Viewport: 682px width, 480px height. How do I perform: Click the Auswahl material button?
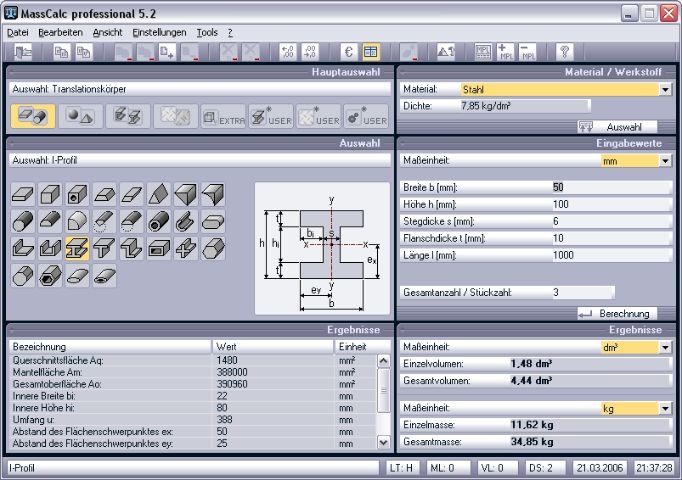616,127
